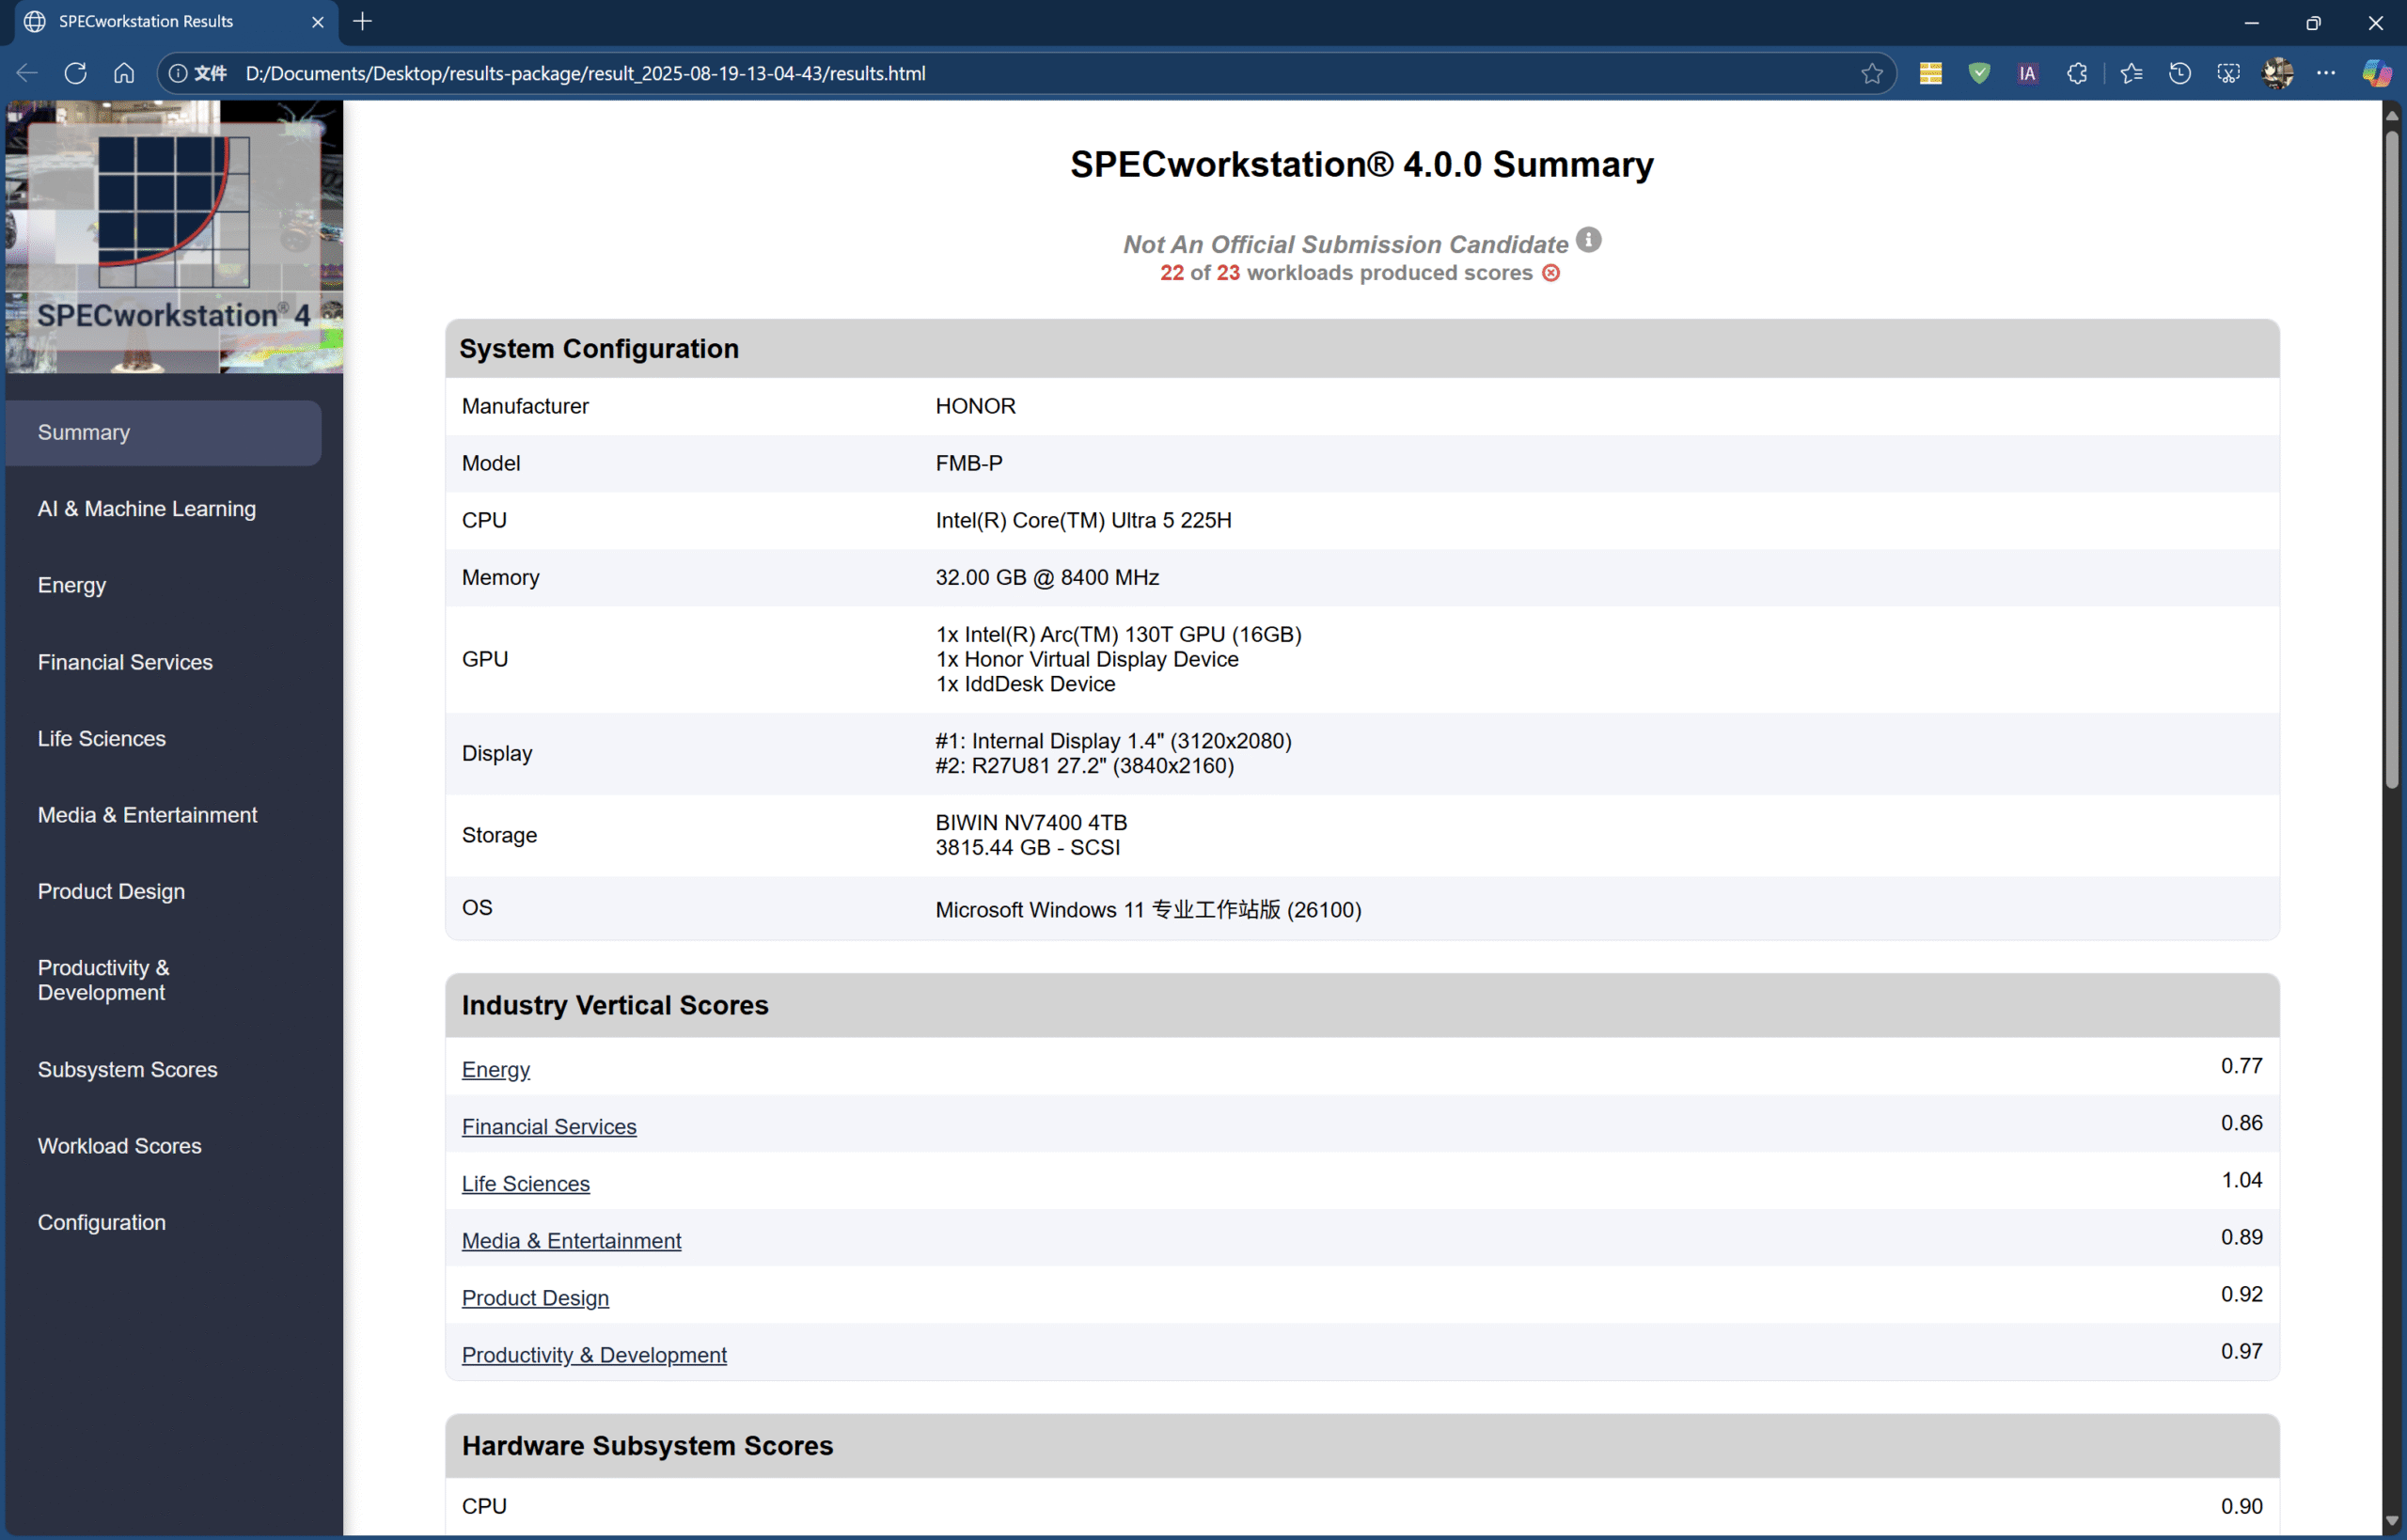This screenshot has height=1540, width=2407.
Task: Open Media & Entertainment in the sidebar
Action: point(148,815)
